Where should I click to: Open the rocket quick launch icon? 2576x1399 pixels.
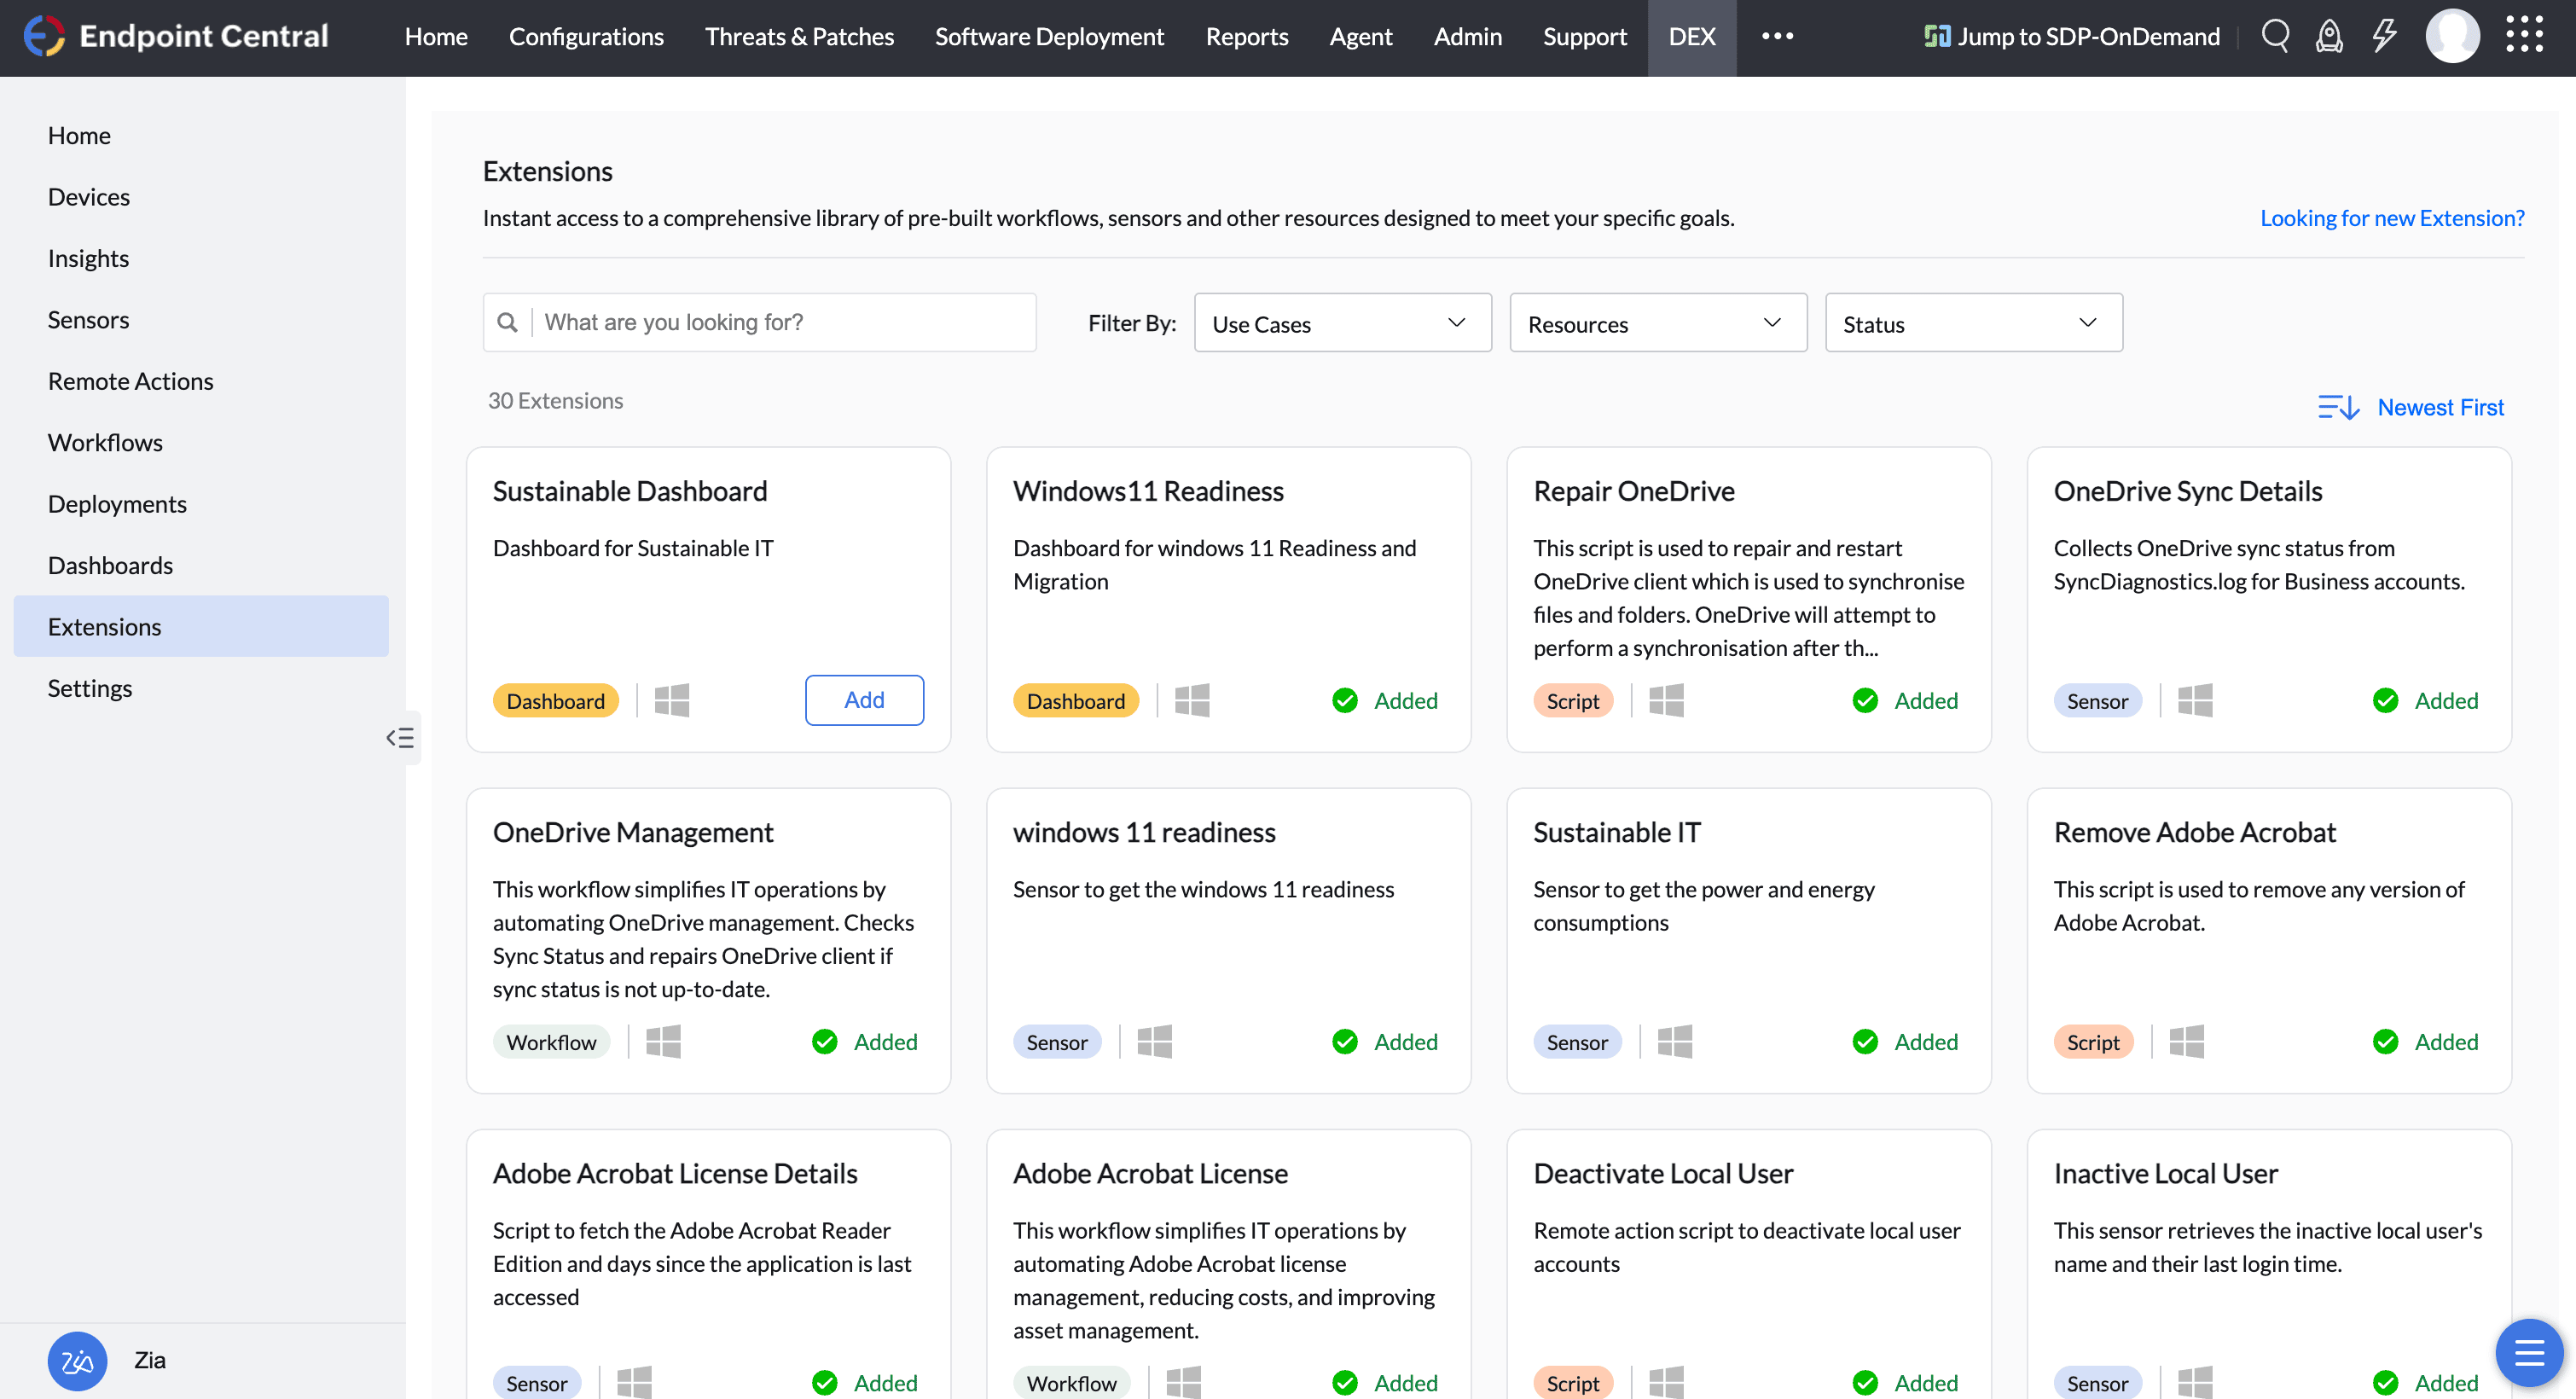tap(2329, 36)
